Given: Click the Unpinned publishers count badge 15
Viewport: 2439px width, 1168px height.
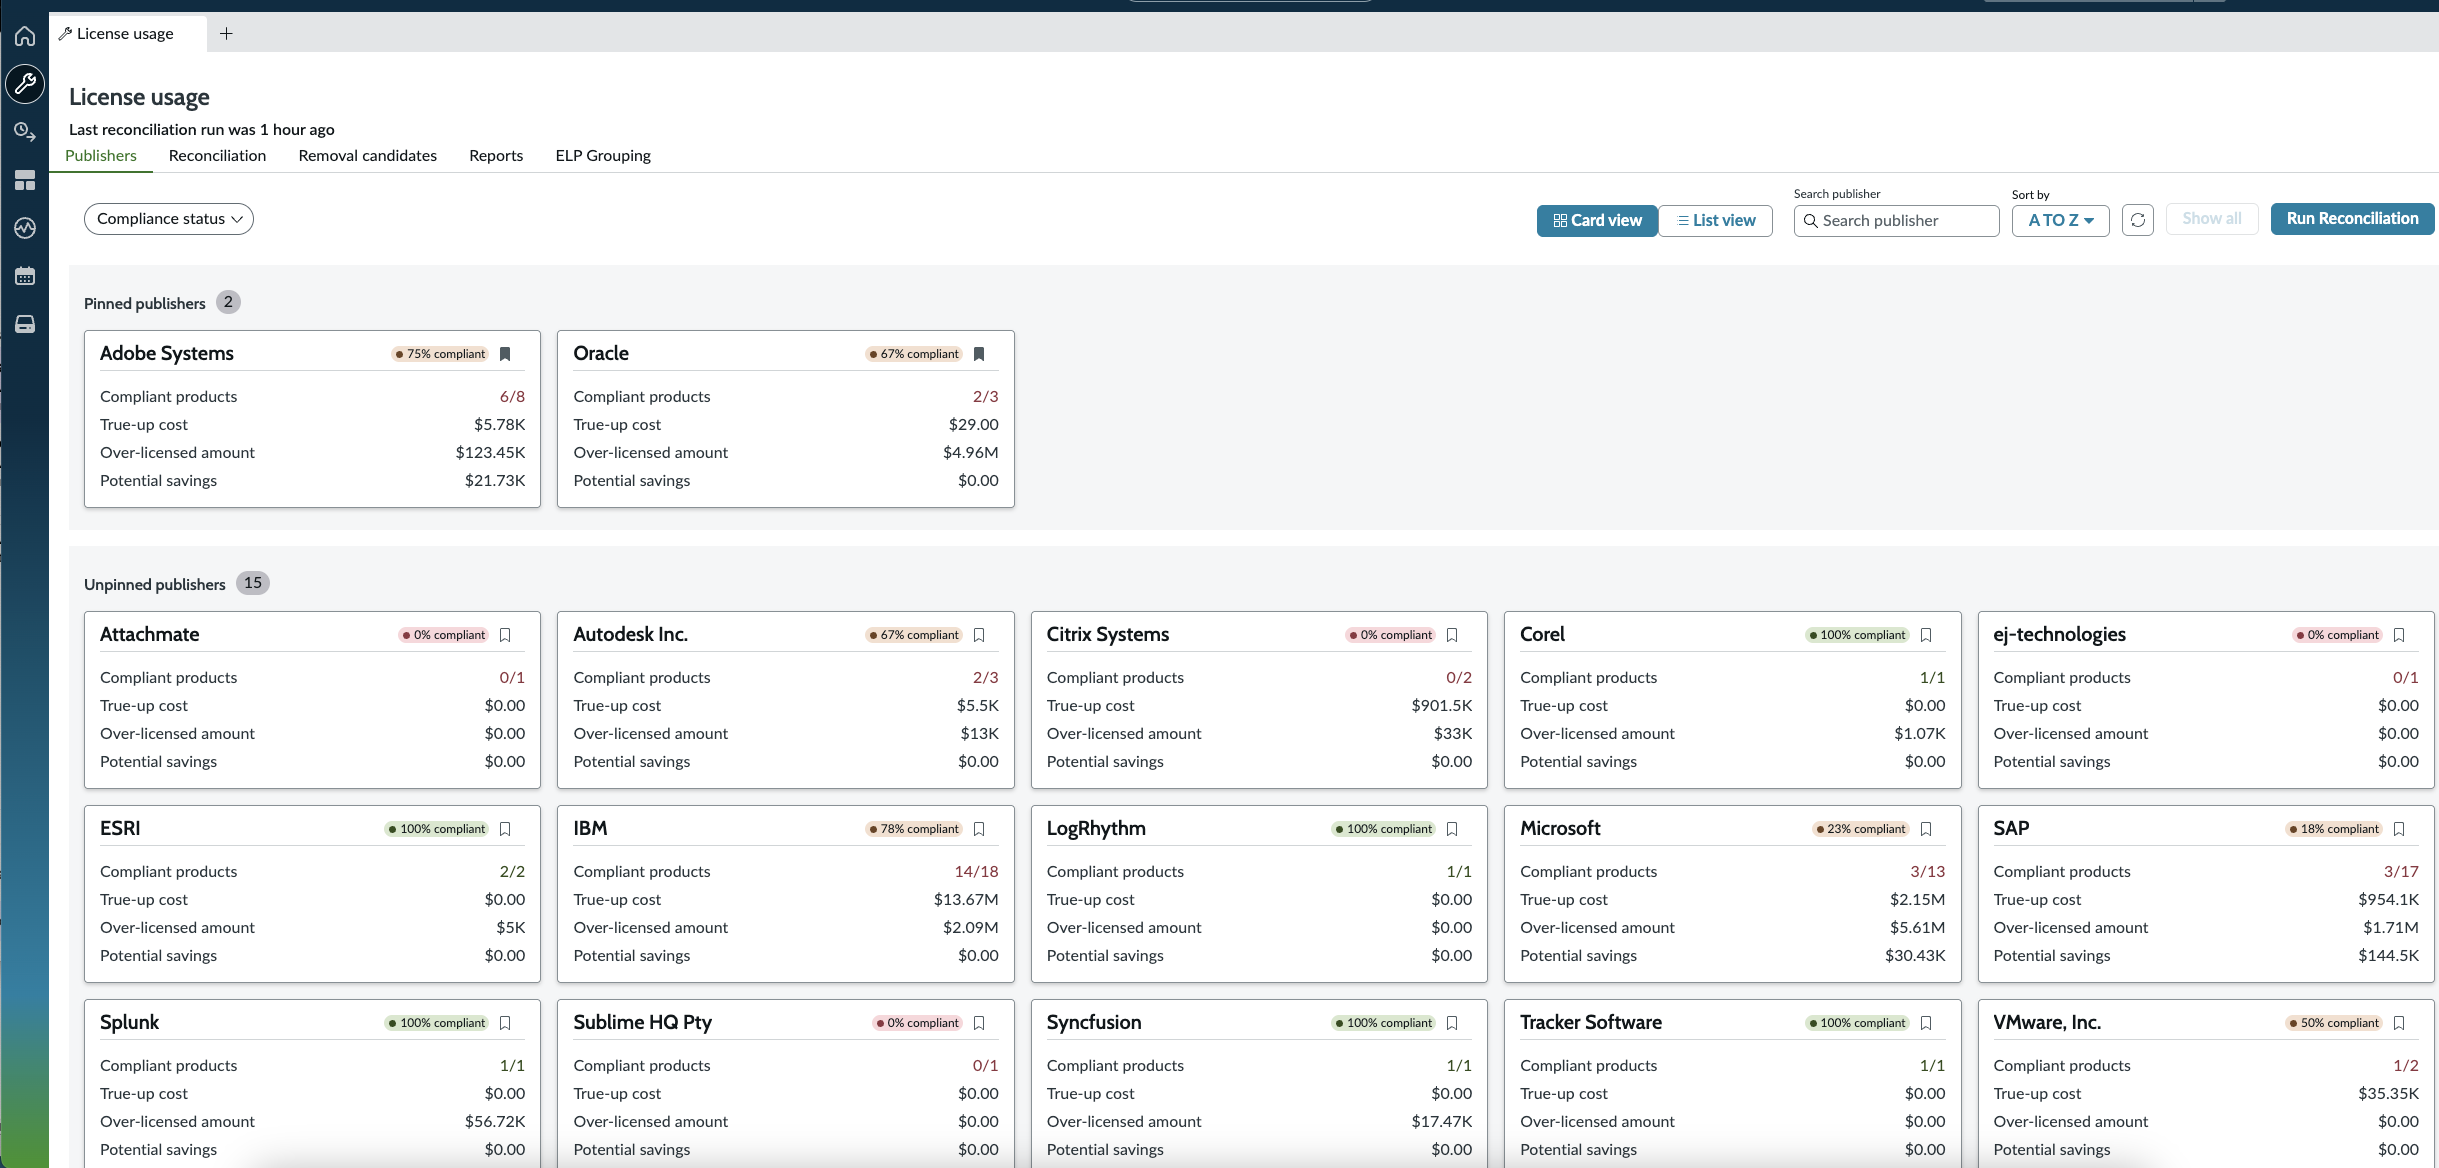Looking at the screenshot, I should (x=253, y=583).
